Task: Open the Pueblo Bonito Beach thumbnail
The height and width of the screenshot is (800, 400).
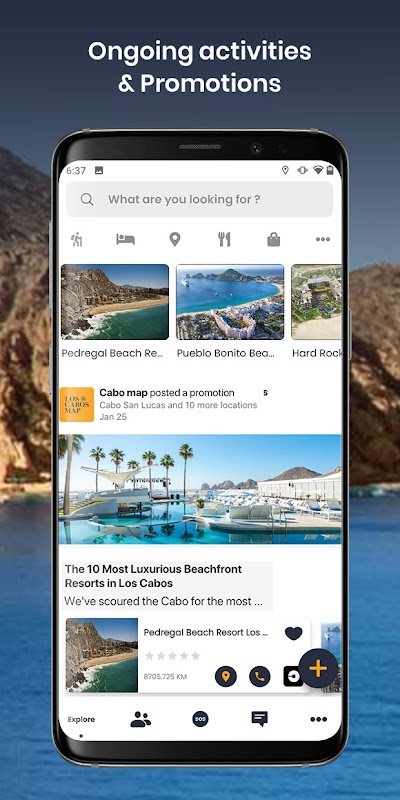Action: tap(230, 302)
